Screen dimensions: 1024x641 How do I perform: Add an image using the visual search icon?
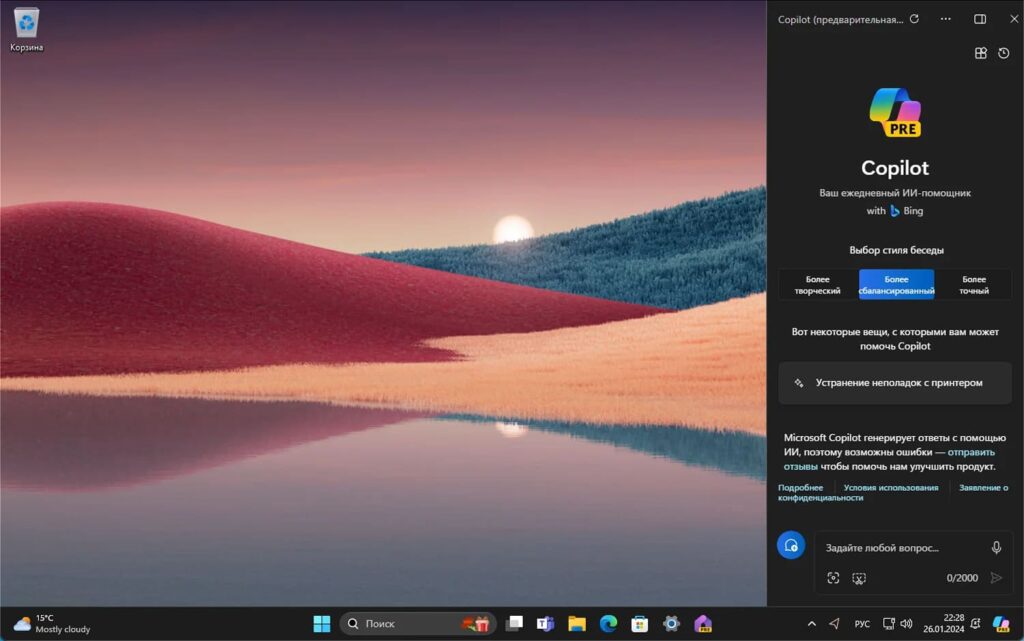(x=833, y=578)
